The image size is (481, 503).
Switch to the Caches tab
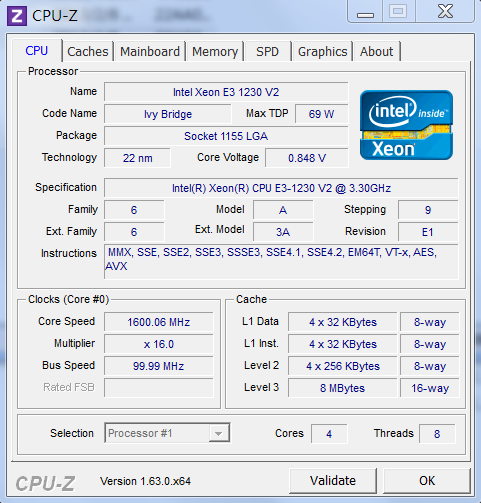click(x=88, y=51)
